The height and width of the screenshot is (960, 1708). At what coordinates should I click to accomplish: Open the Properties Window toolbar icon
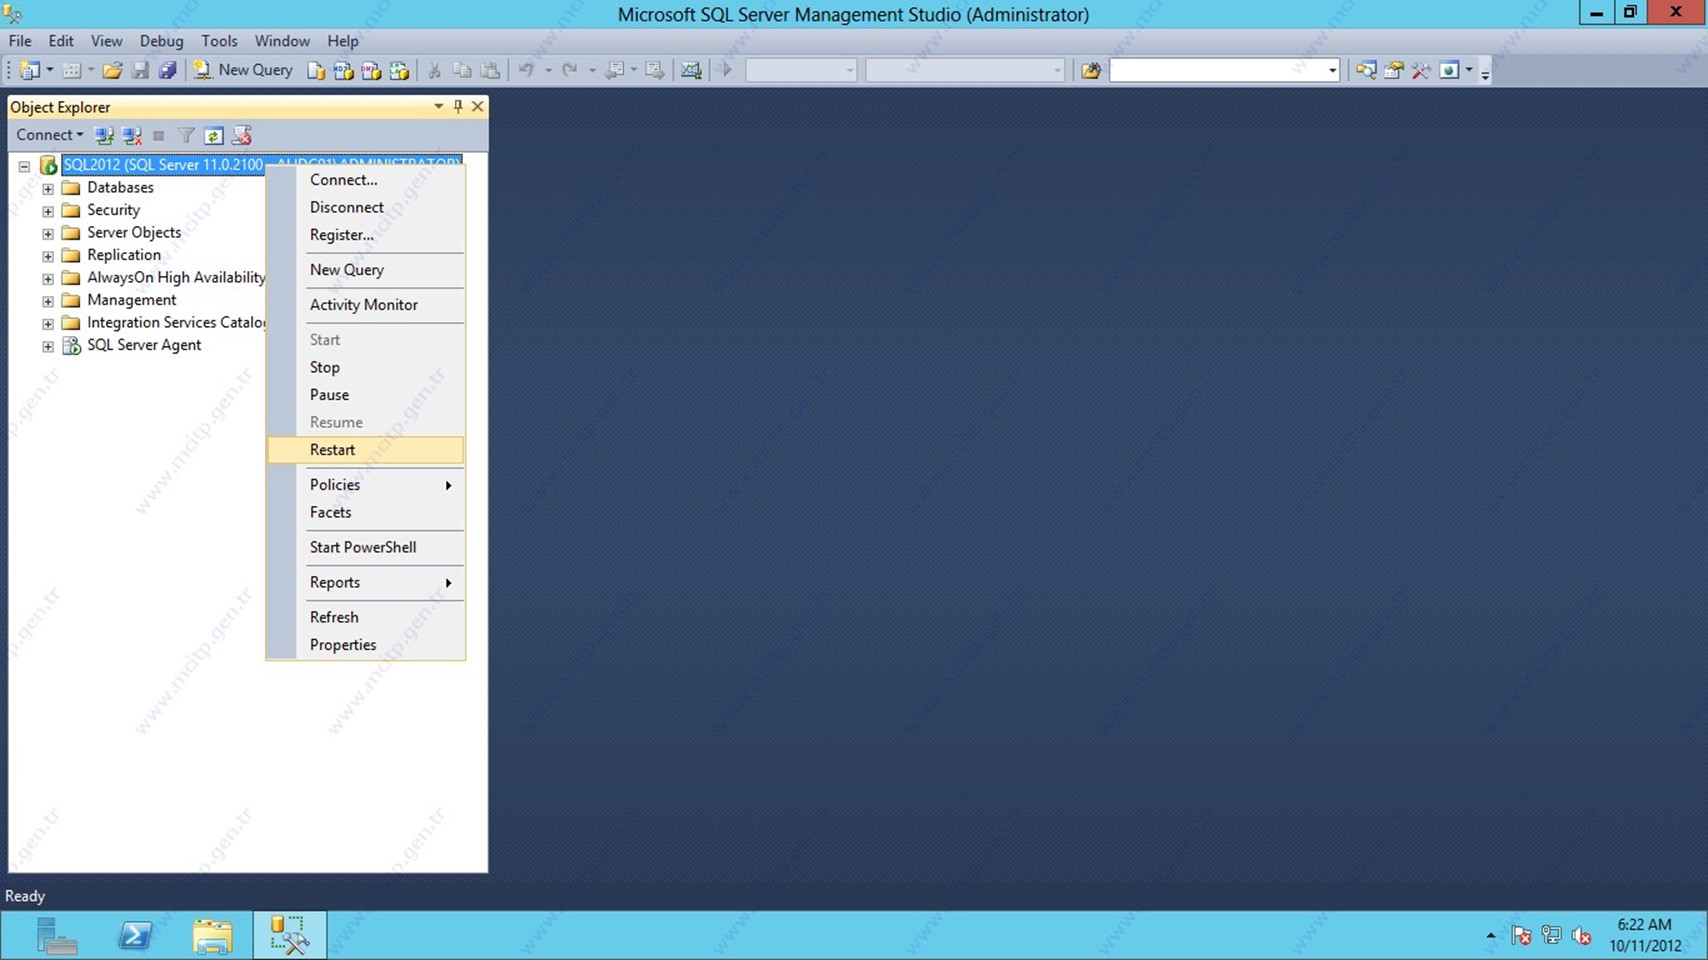[1393, 70]
